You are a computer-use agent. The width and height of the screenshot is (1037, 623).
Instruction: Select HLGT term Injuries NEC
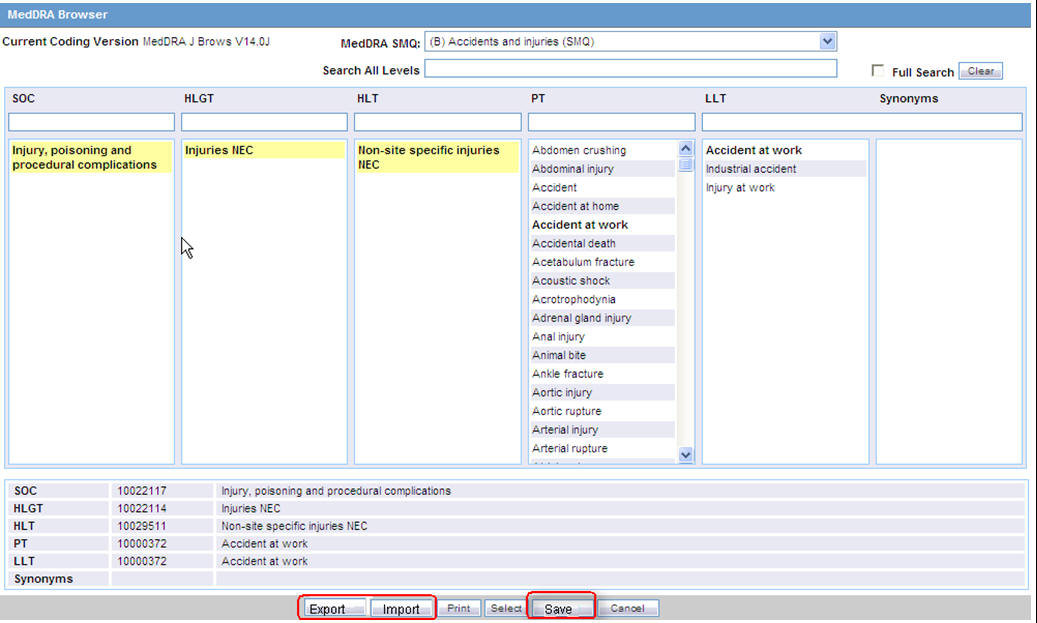(x=264, y=150)
